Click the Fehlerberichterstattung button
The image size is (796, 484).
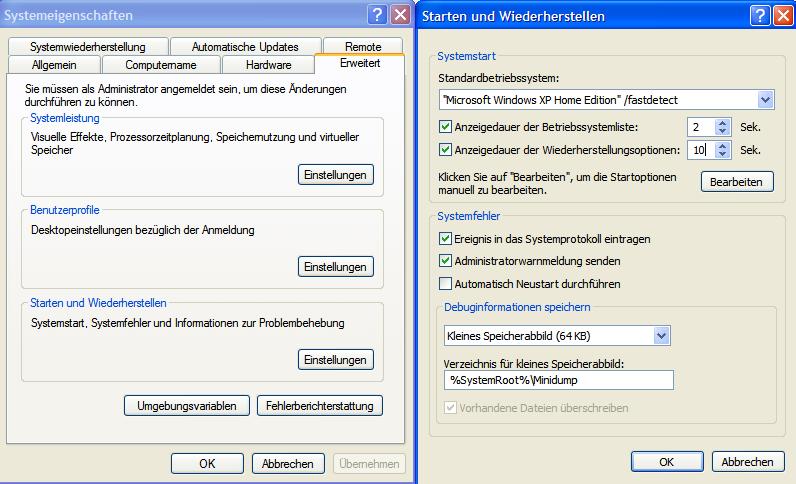(320, 406)
